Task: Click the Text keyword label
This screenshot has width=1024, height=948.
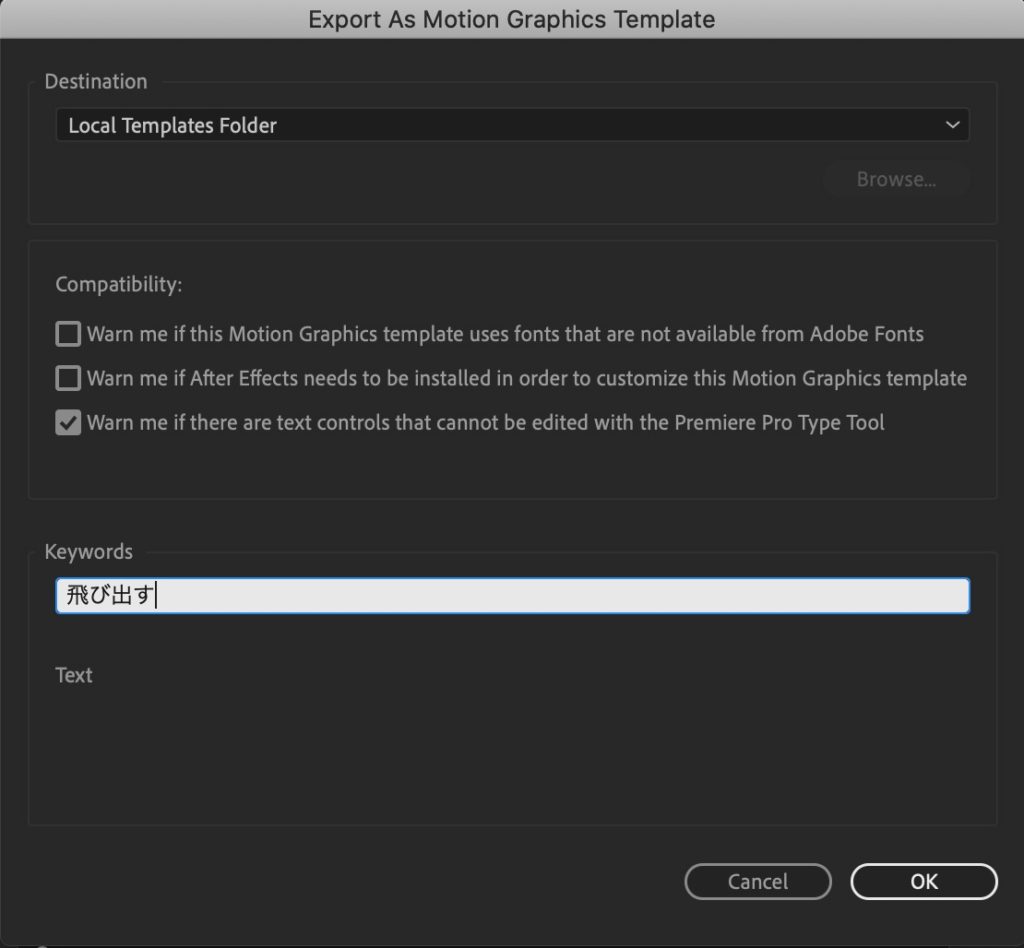Action: point(73,675)
